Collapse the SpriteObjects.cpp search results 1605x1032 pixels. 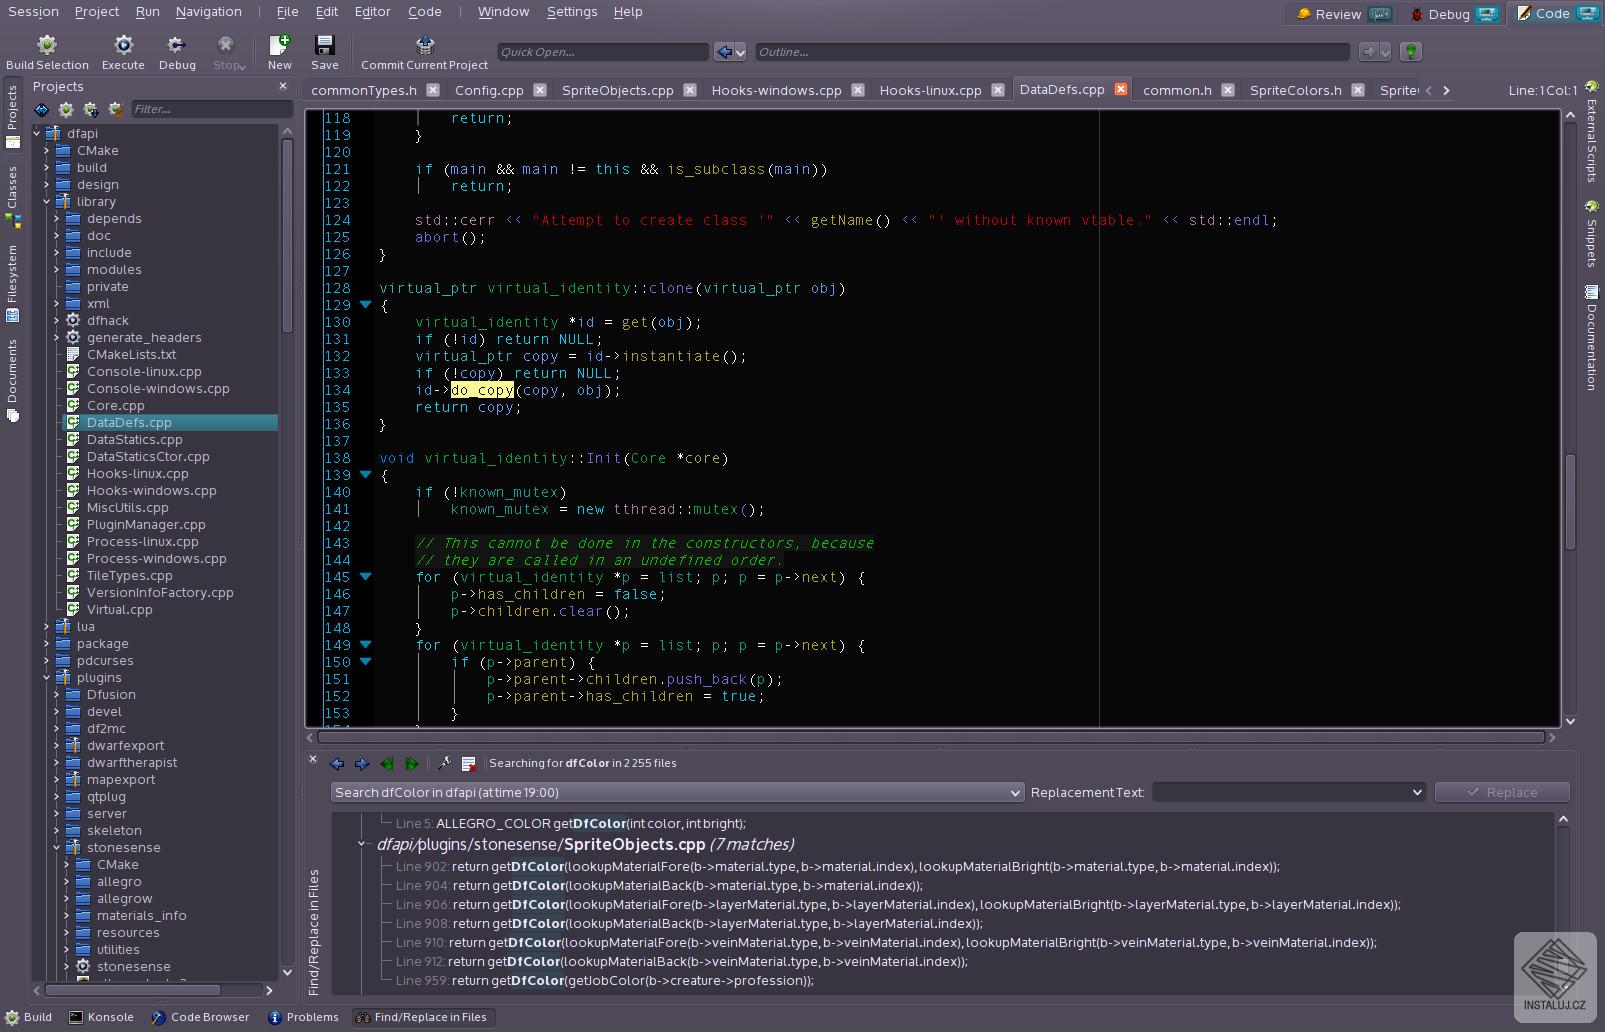pyautogui.click(x=362, y=844)
